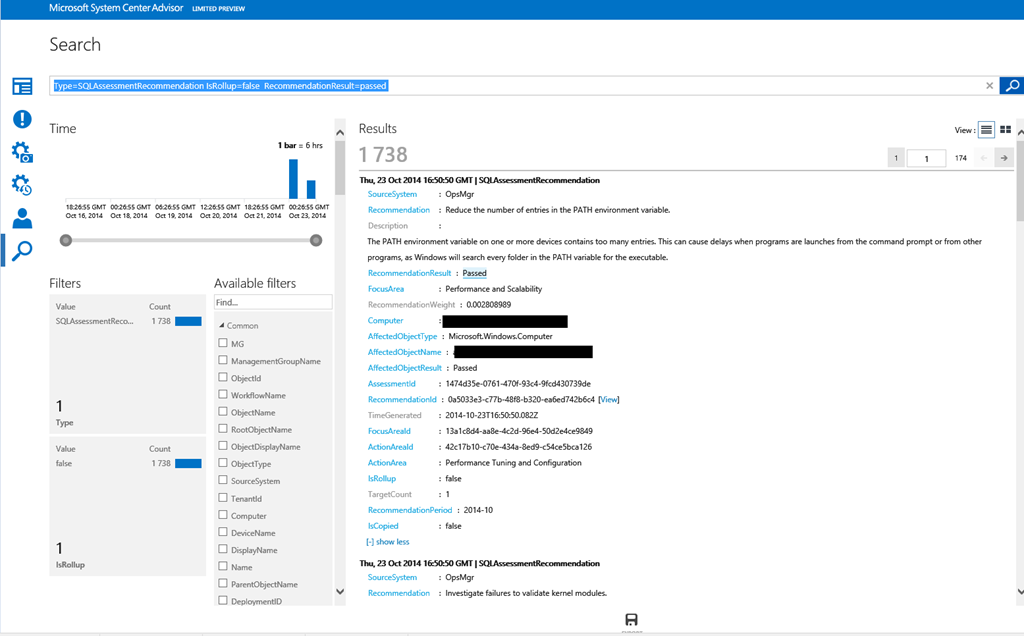Image resolution: width=1024 pixels, height=636 pixels.
Task: Open the person account icon in sidebar
Action: coord(22,218)
